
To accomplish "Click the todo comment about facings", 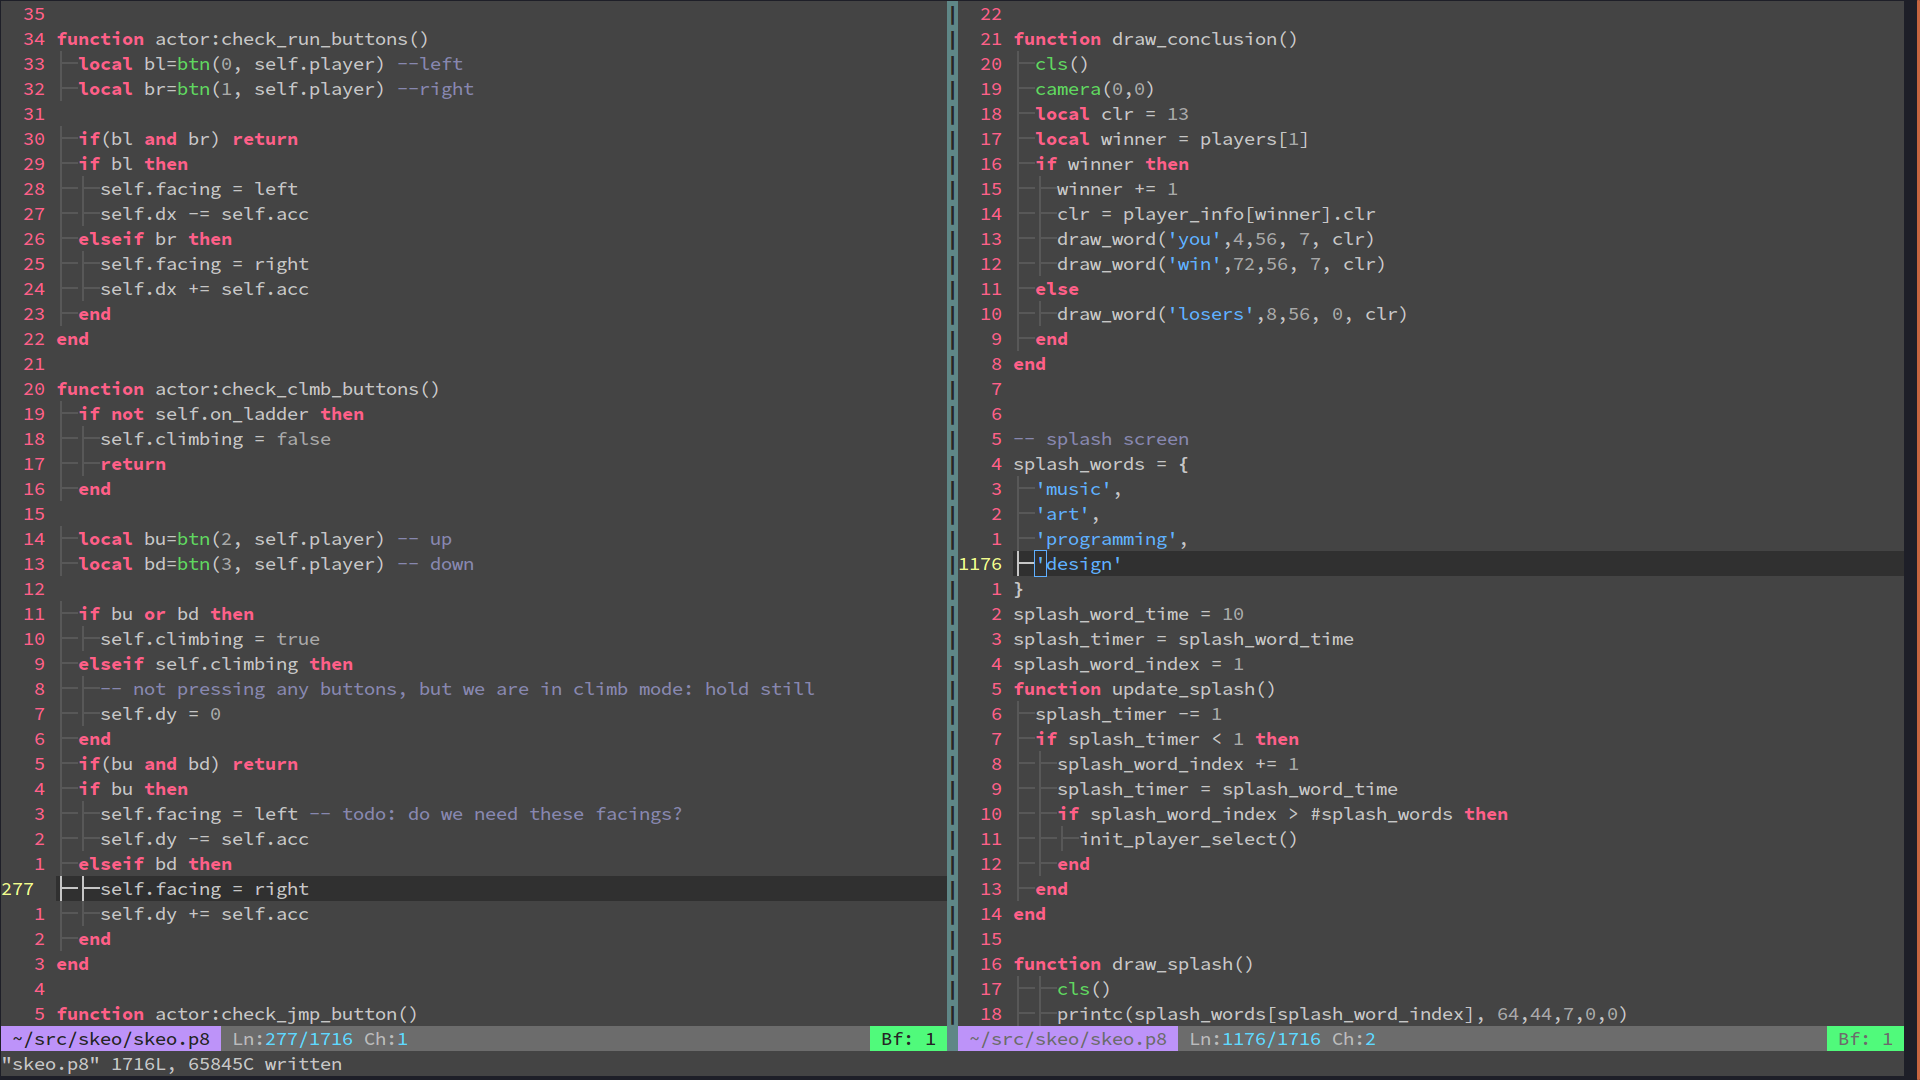I will pos(496,814).
